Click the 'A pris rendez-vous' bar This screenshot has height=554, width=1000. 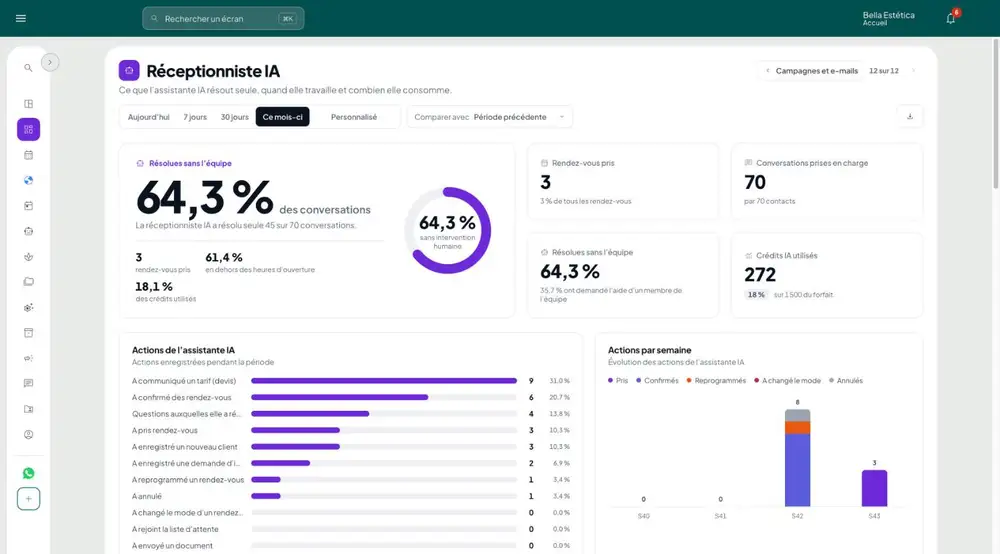coord(295,430)
